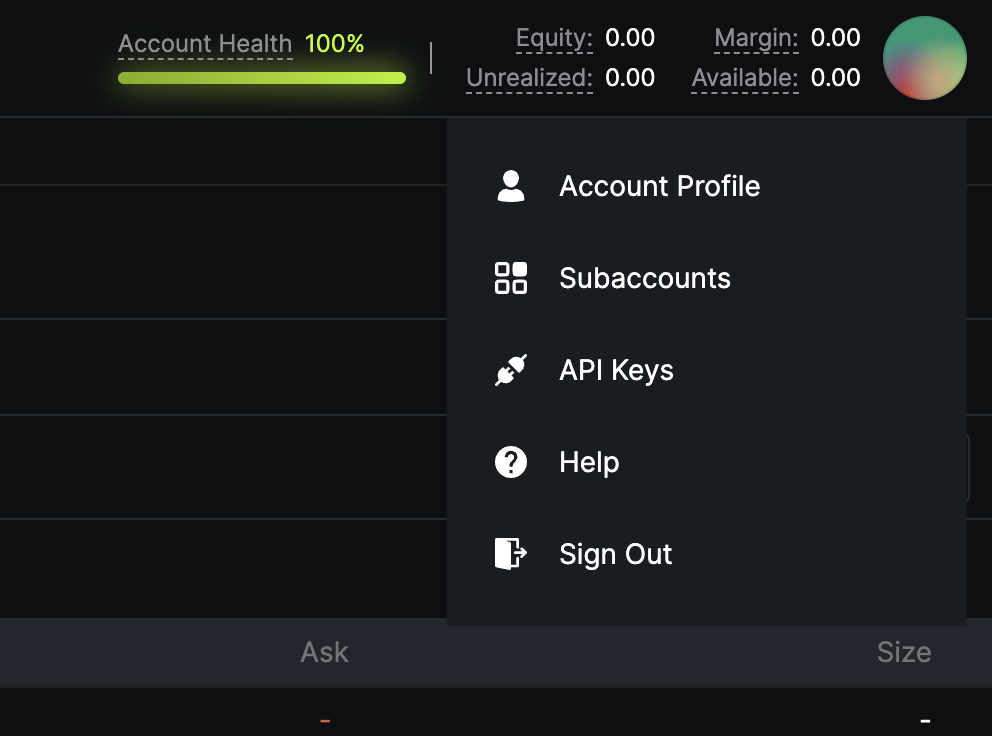Click the Subaccounts grid icon
This screenshot has width=992, height=736.
tap(511, 278)
